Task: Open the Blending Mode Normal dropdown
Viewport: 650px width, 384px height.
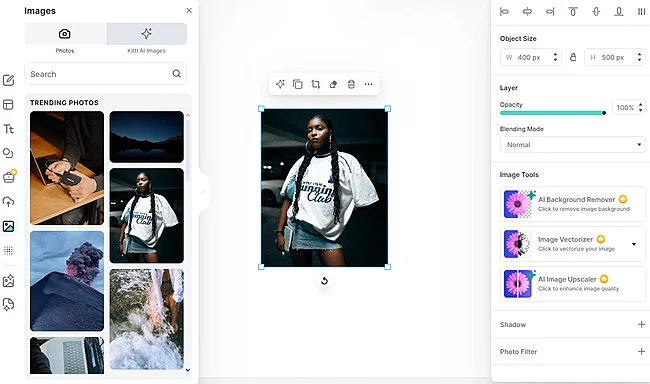Action: click(x=572, y=145)
